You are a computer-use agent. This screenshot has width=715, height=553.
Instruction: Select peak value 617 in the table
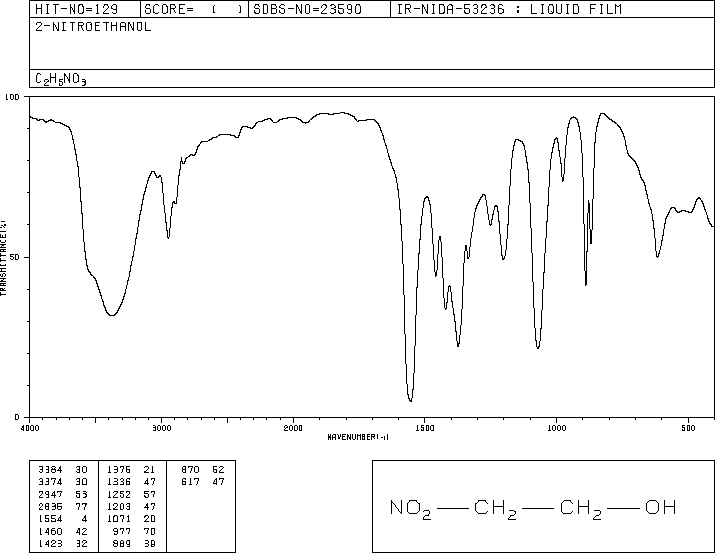190,482
